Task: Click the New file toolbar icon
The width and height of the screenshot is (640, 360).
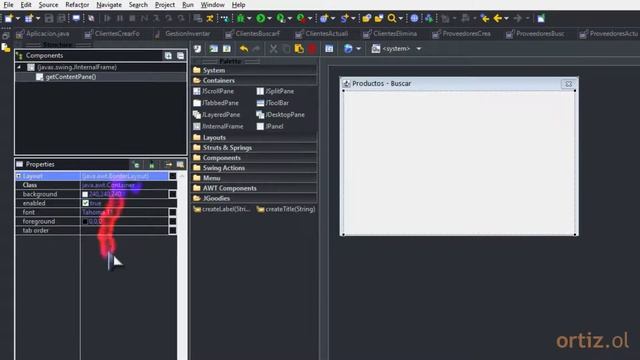Action: click(x=9, y=18)
